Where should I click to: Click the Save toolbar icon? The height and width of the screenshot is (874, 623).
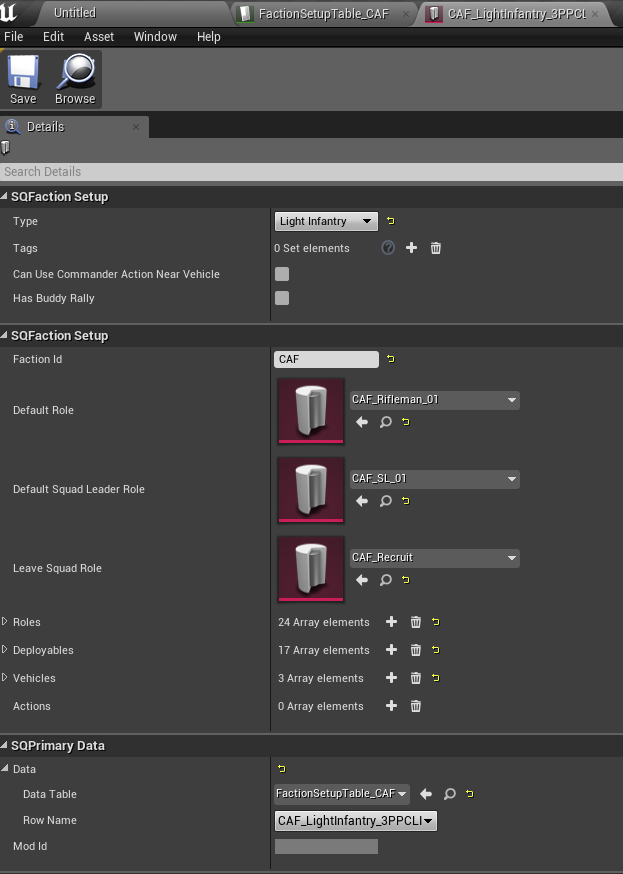pos(23,79)
